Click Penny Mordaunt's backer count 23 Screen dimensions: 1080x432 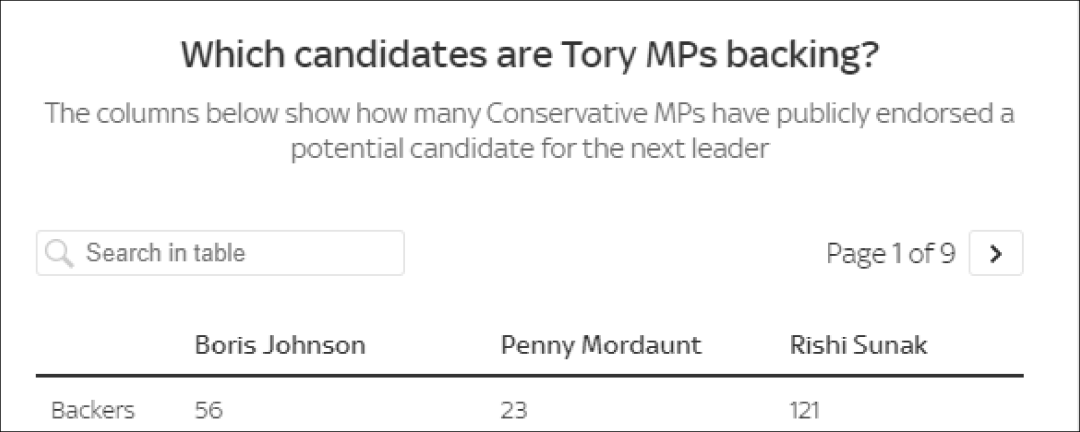click(x=514, y=411)
